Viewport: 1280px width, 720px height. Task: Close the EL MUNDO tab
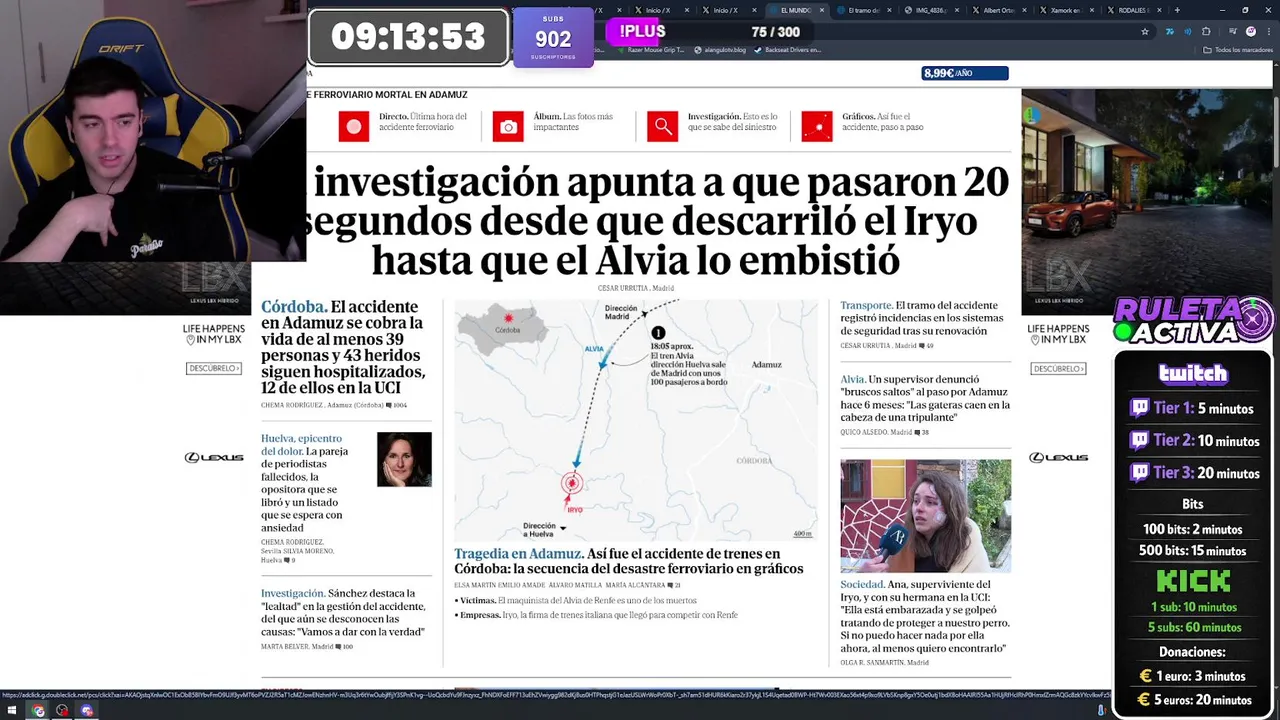point(822,10)
